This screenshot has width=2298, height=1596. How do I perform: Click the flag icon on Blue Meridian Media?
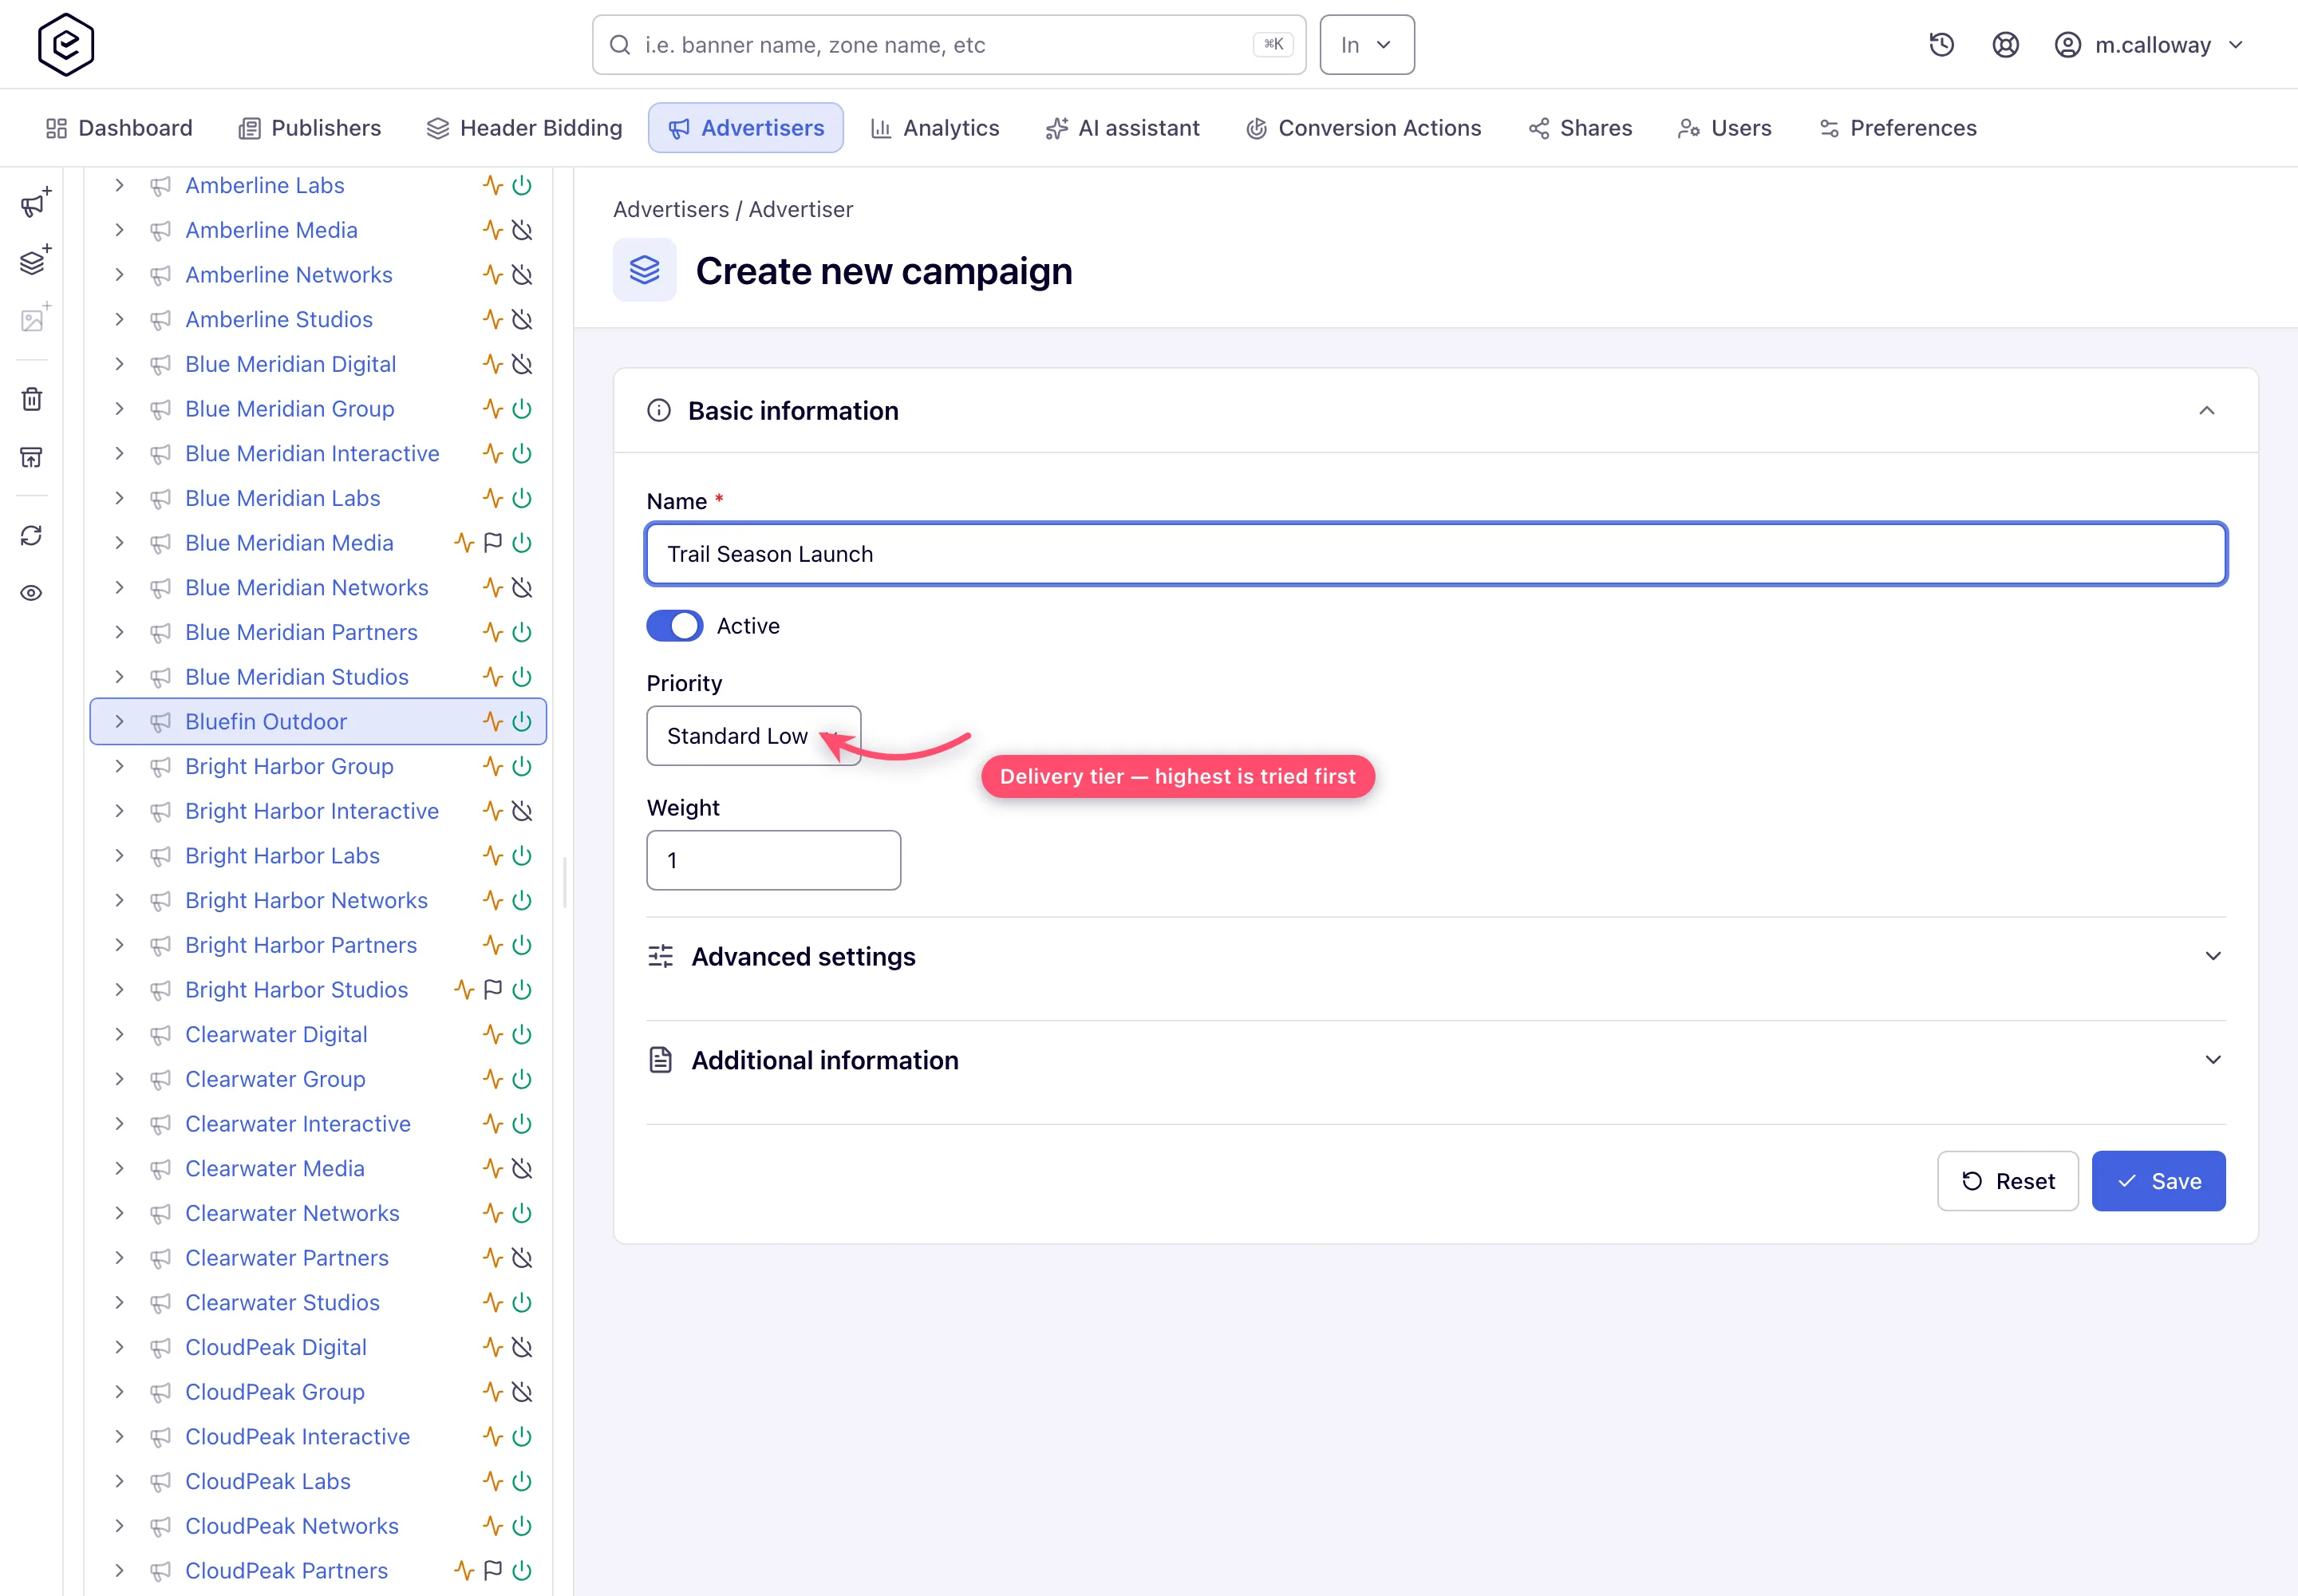pos(493,543)
